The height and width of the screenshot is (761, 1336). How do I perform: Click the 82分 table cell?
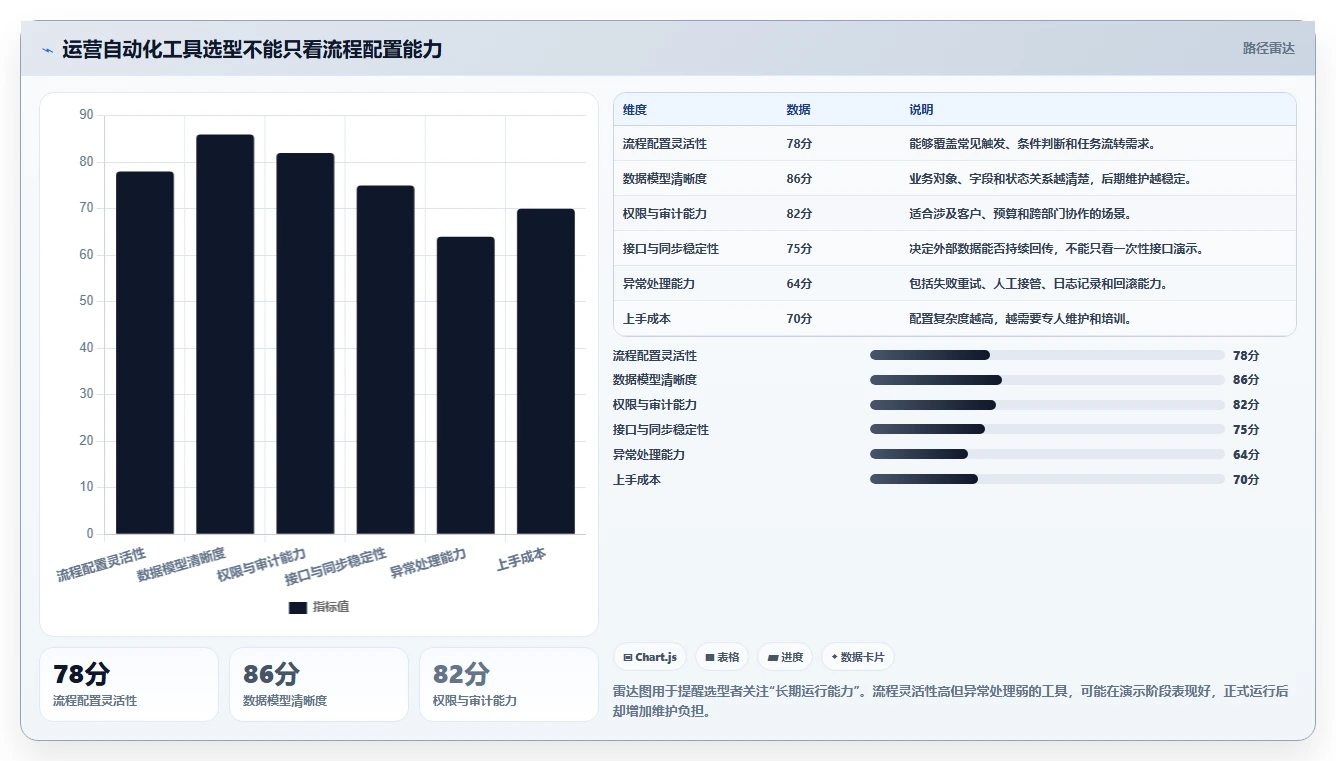point(800,214)
